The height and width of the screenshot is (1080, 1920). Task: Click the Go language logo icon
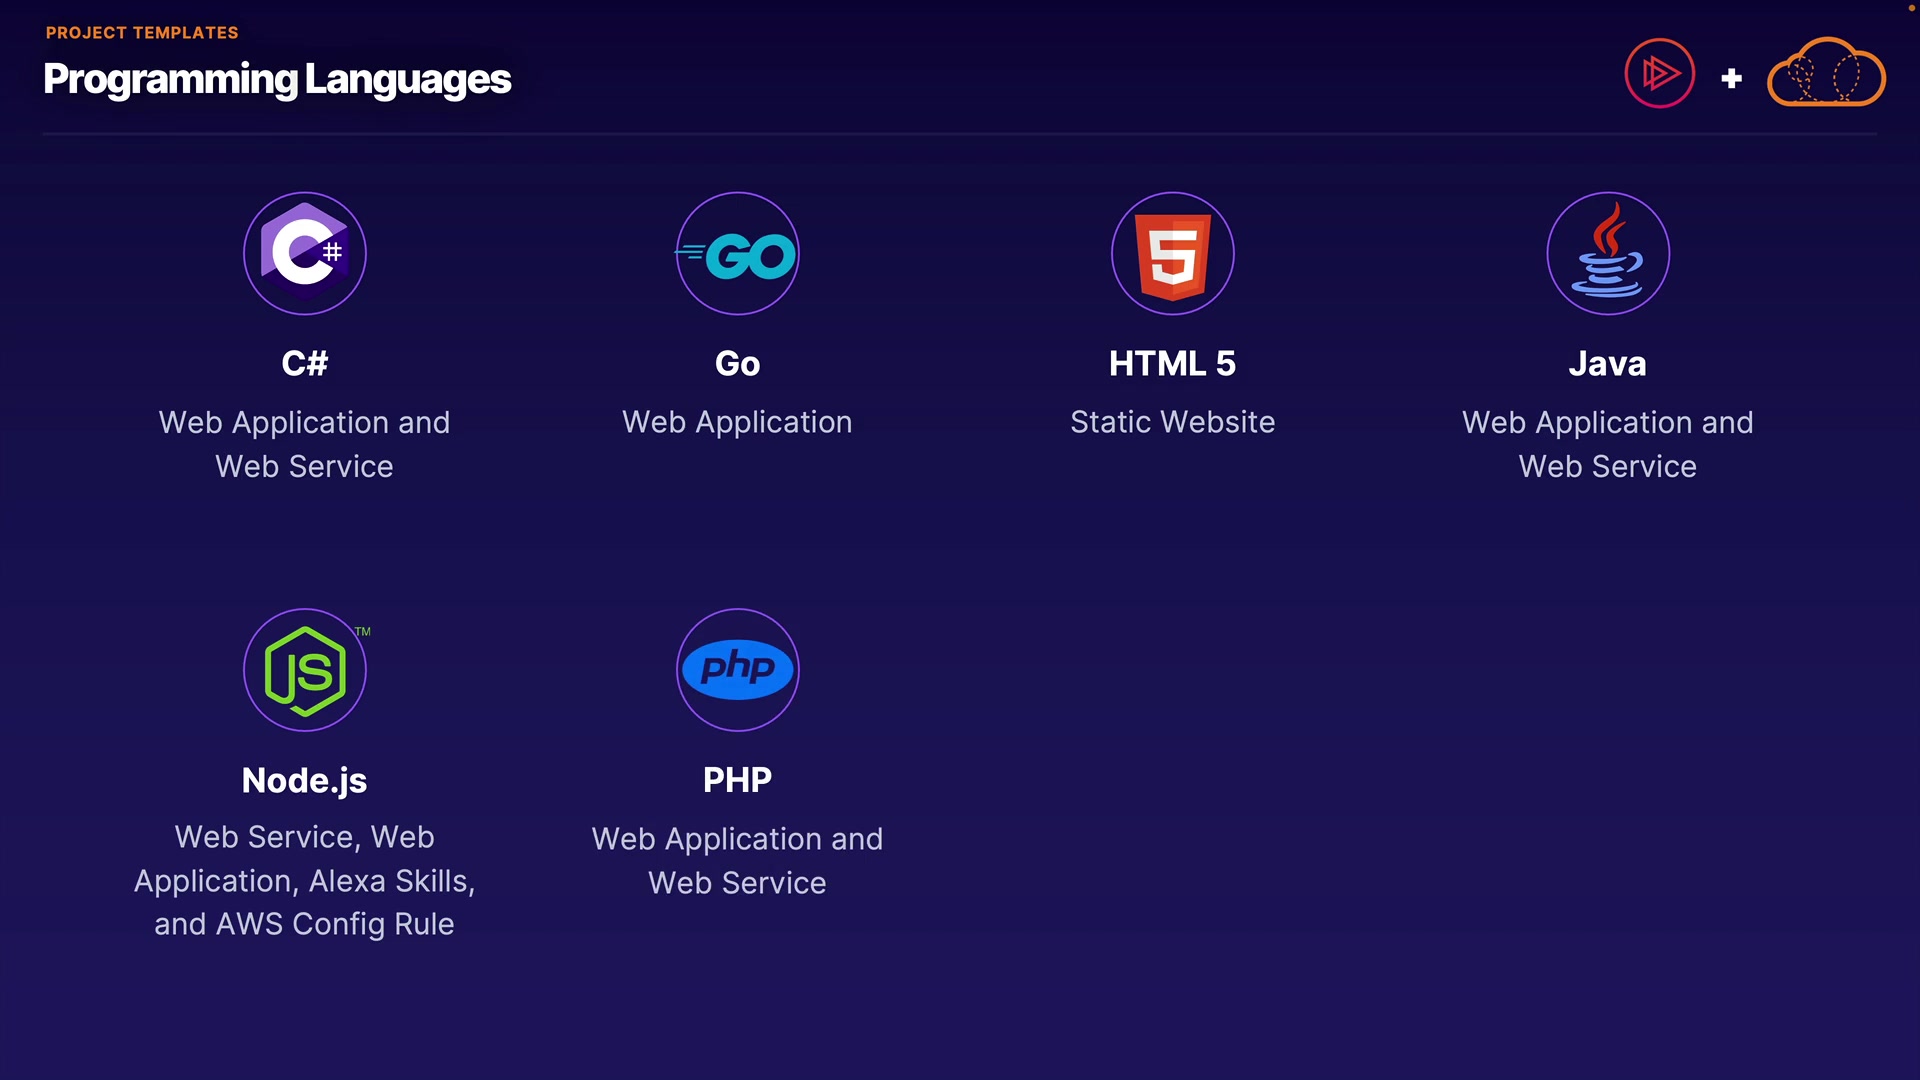tap(738, 254)
